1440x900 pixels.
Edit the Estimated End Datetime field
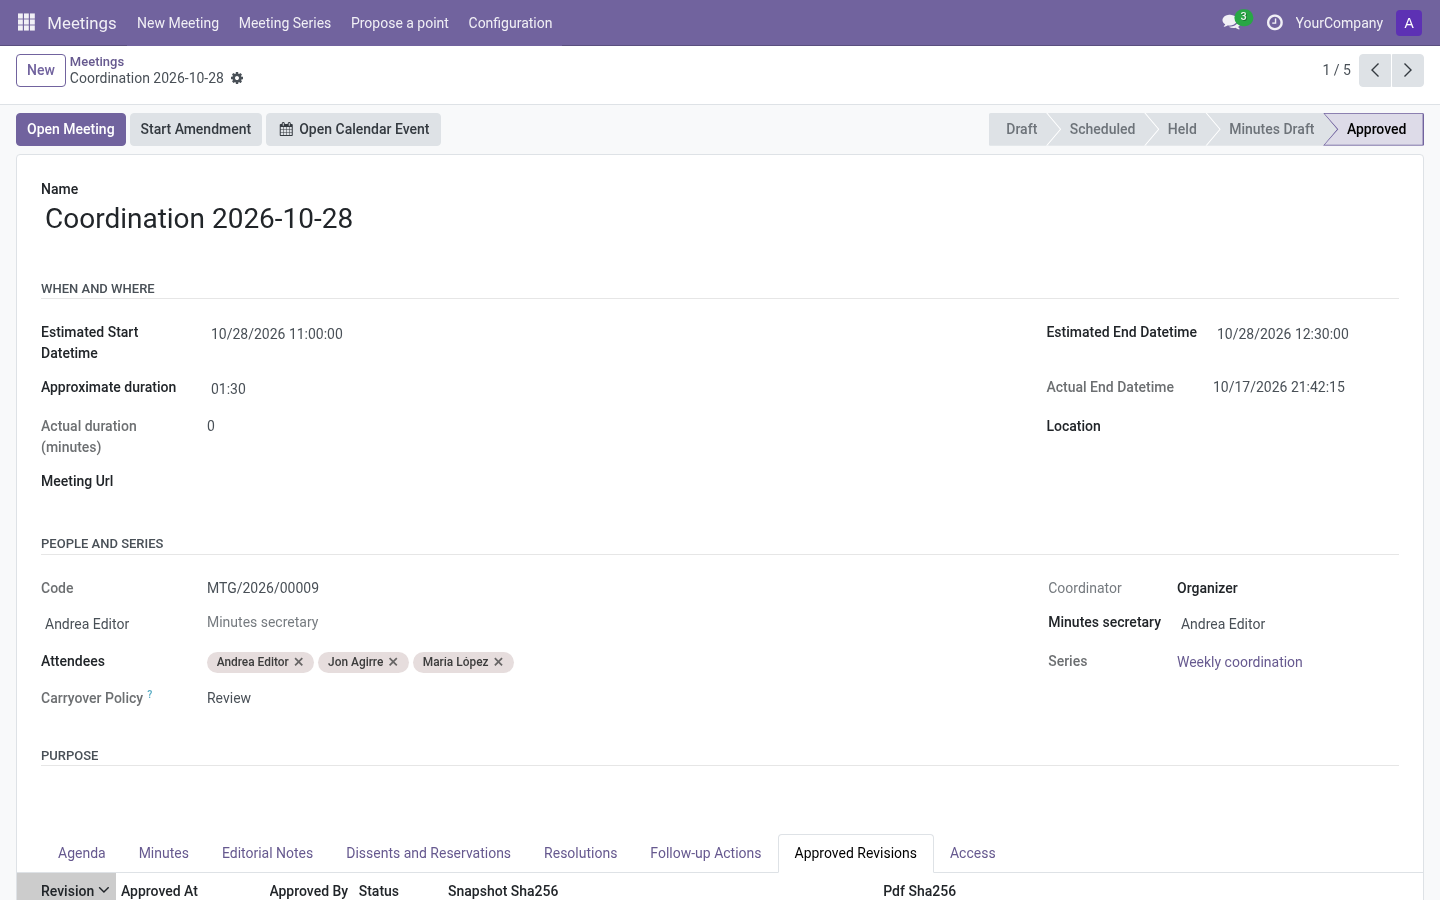(x=1306, y=334)
